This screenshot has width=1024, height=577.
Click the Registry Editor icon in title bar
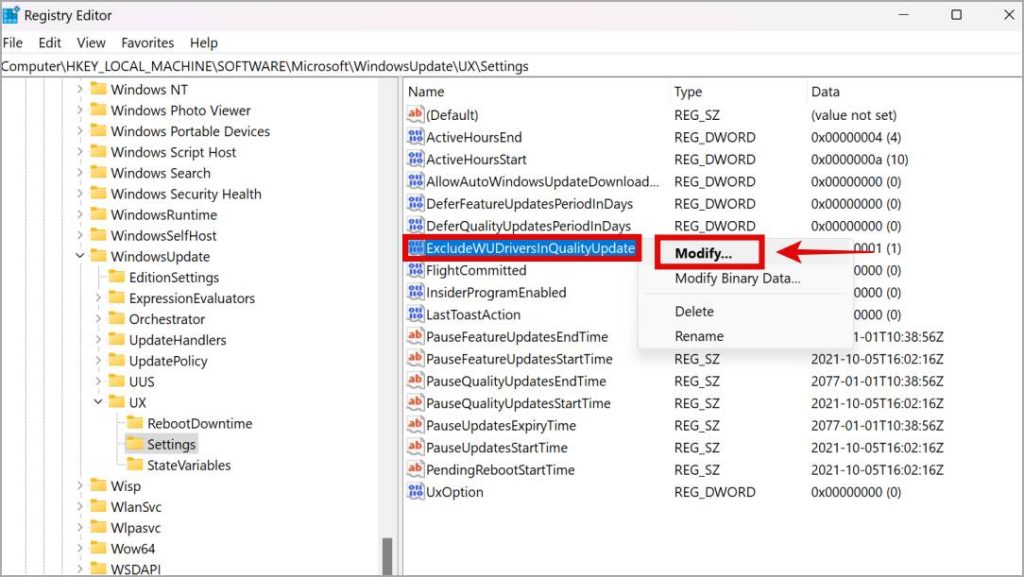(x=13, y=14)
